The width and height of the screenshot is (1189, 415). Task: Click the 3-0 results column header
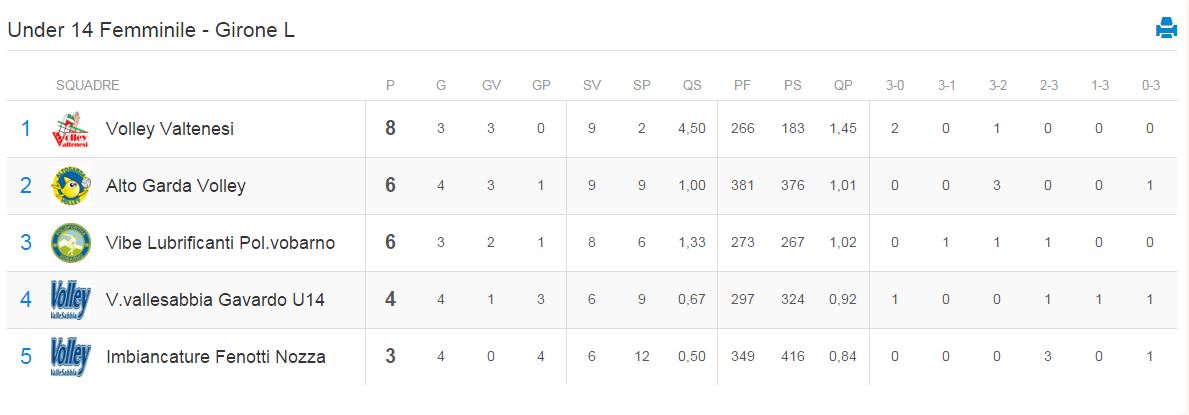click(x=896, y=85)
